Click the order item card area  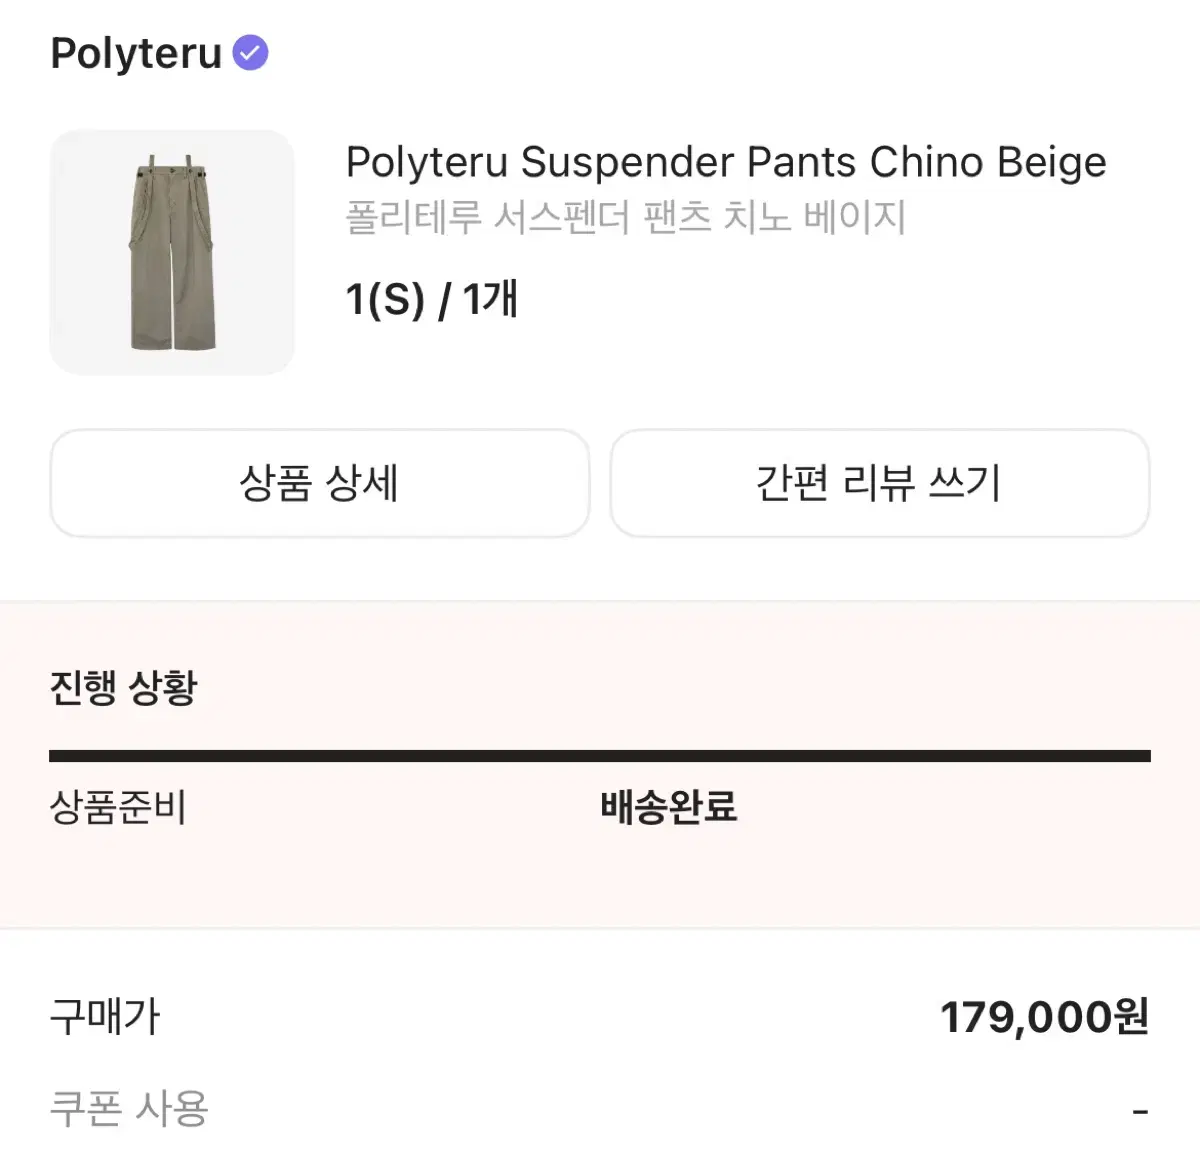click(x=600, y=251)
